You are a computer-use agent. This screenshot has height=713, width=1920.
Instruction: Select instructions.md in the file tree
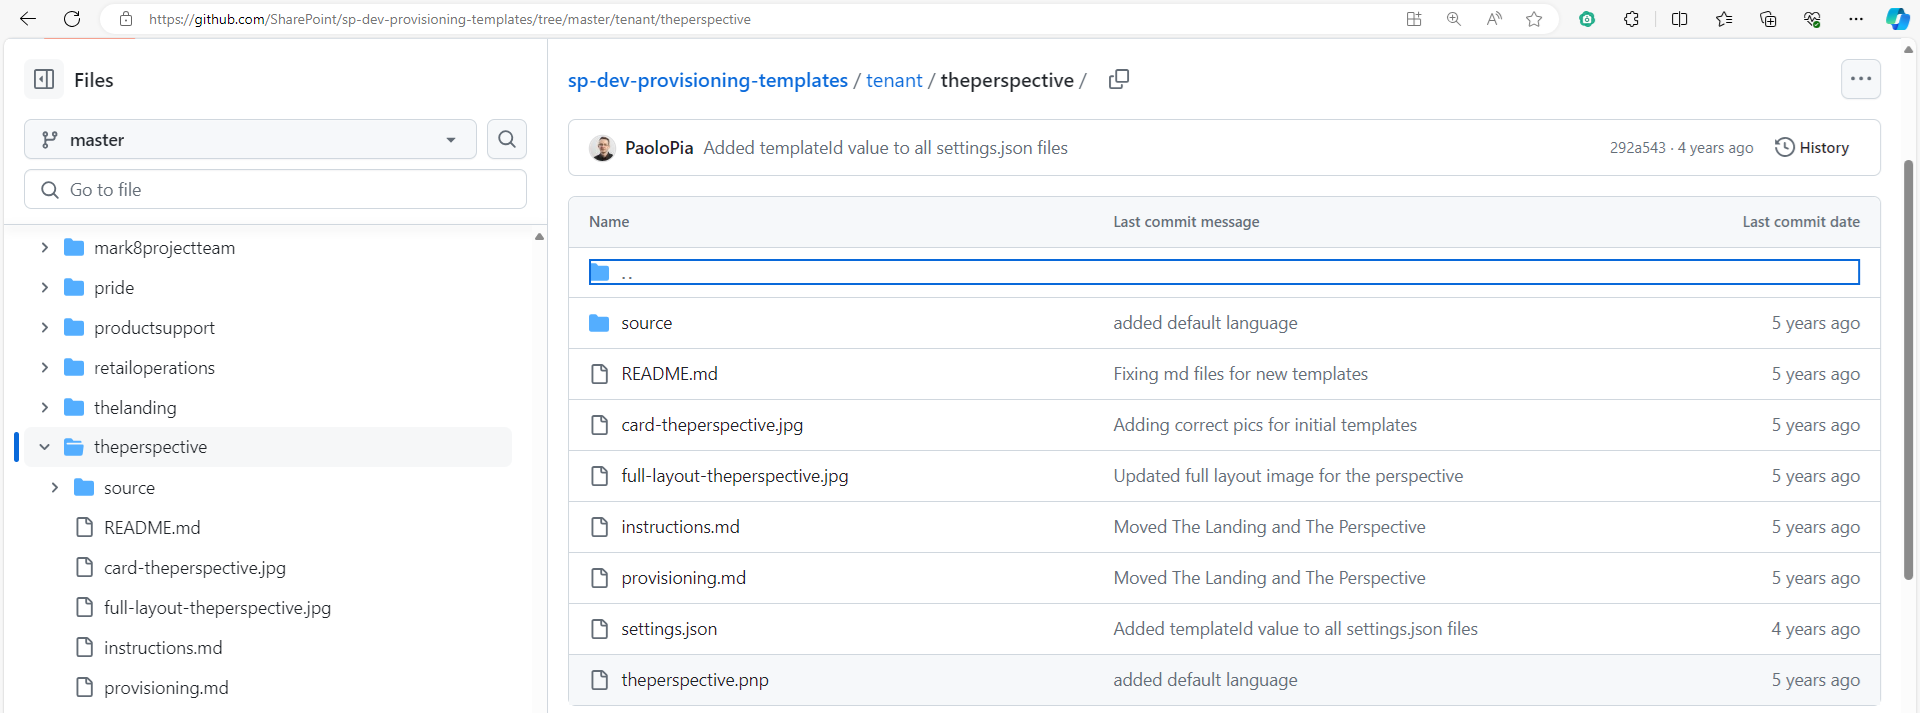click(x=163, y=648)
